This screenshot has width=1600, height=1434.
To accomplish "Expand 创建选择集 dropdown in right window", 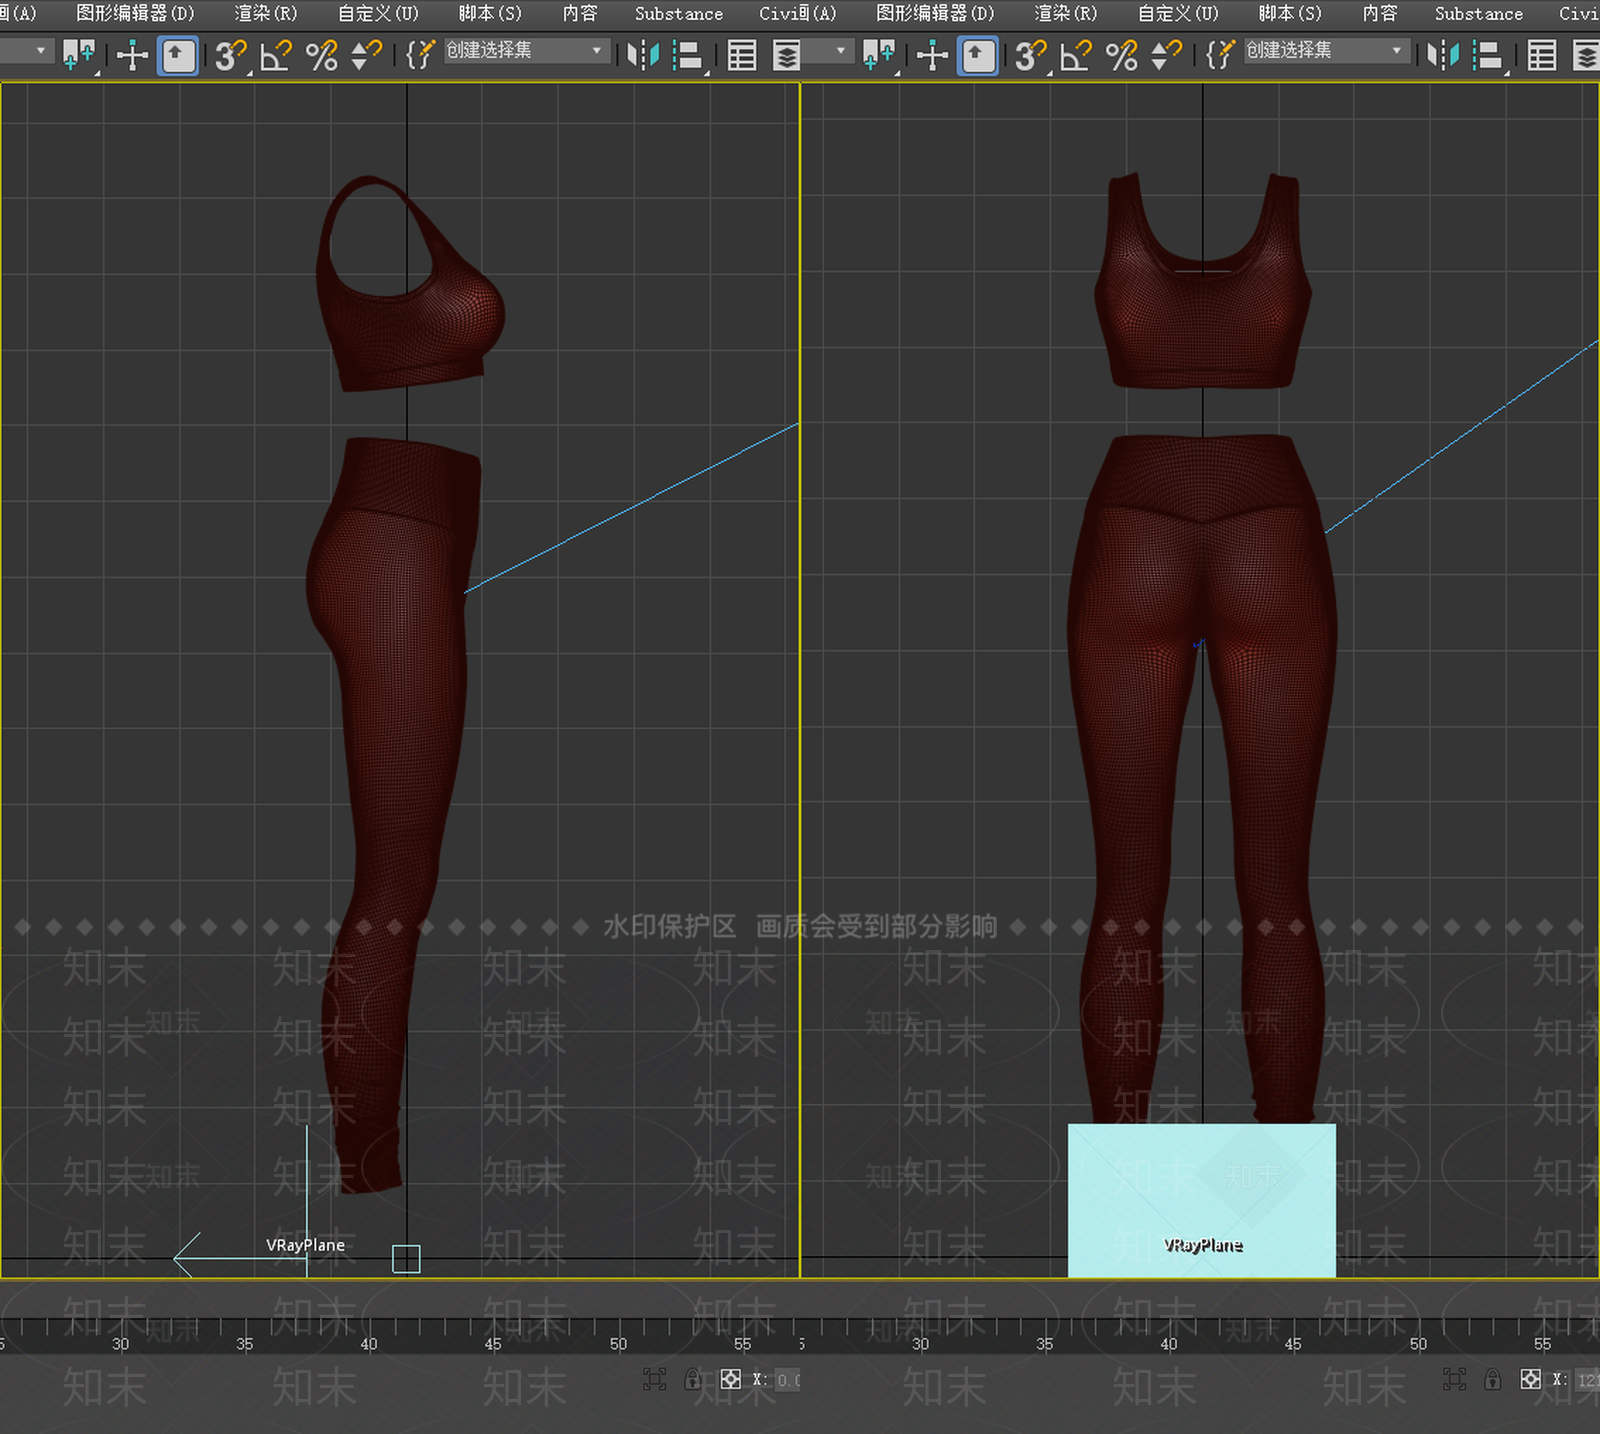I will (x=1397, y=50).
